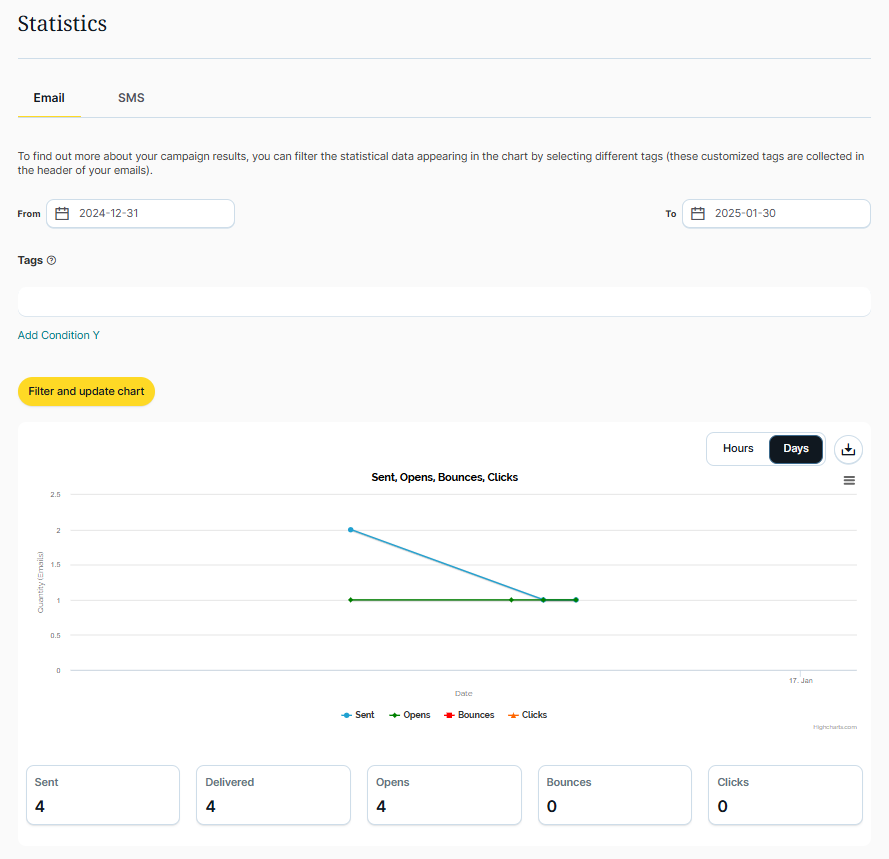This screenshot has height=859, width=889.
Task: Click inside the Tags input field
Action: click(x=444, y=301)
